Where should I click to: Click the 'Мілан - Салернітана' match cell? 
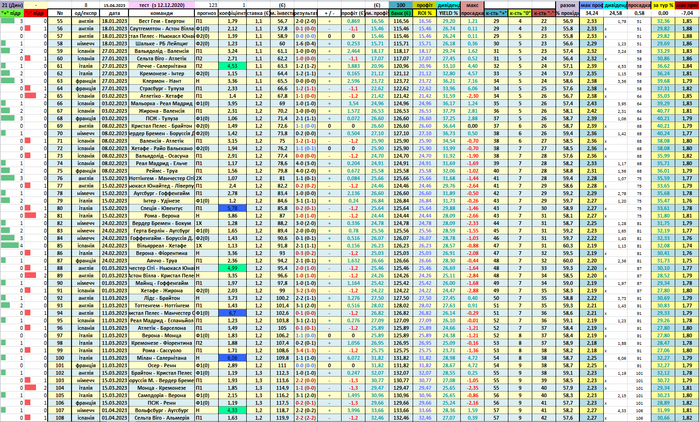(162, 358)
